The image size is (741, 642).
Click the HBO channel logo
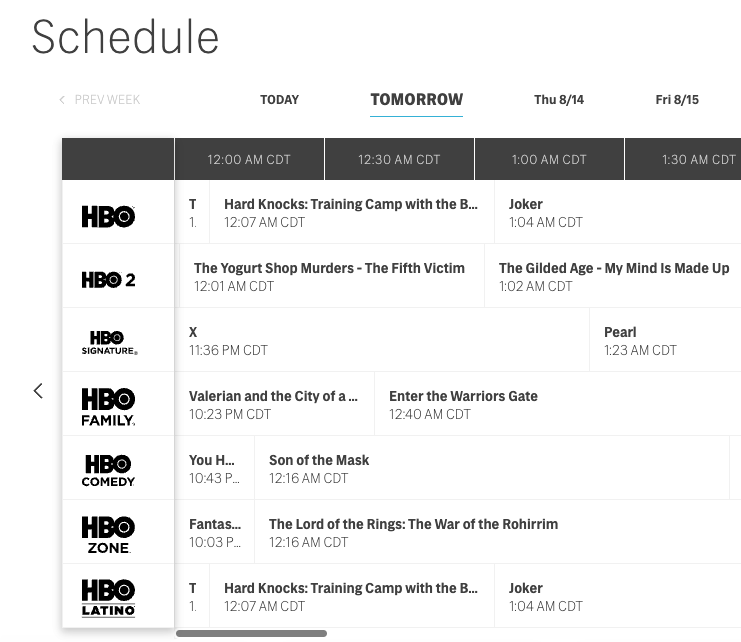108,216
